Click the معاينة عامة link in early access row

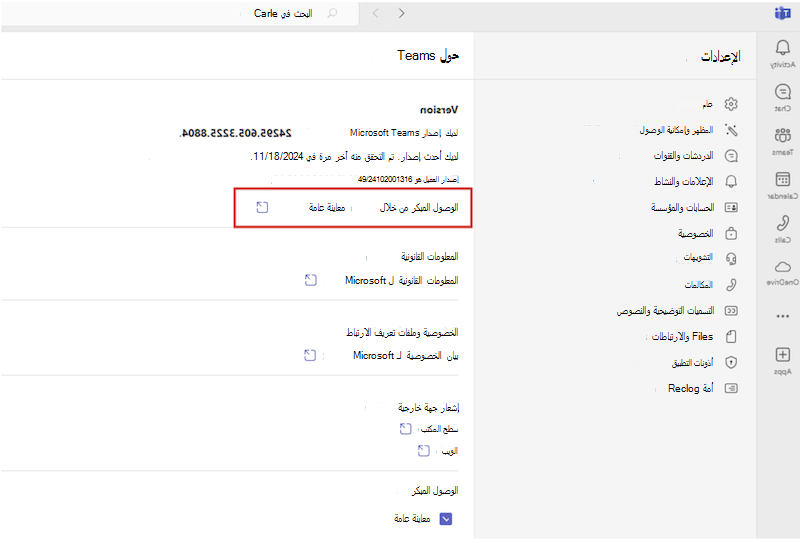click(x=327, y=207)
